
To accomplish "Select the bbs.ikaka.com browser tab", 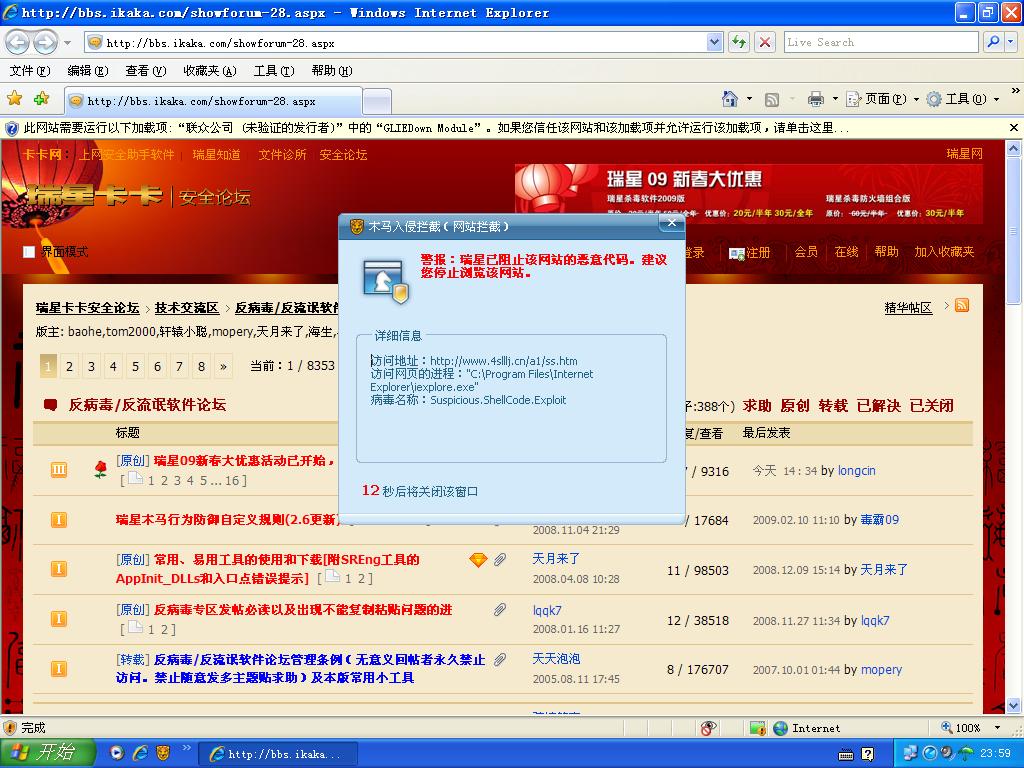I will point(213,101).
